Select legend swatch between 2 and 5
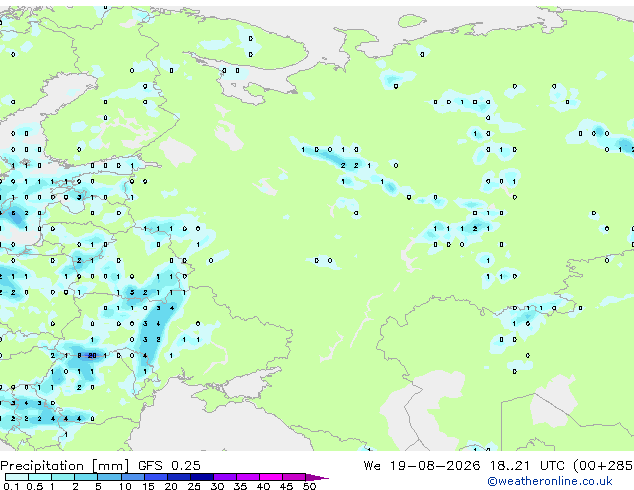634x490 pixels. [86, 477]
